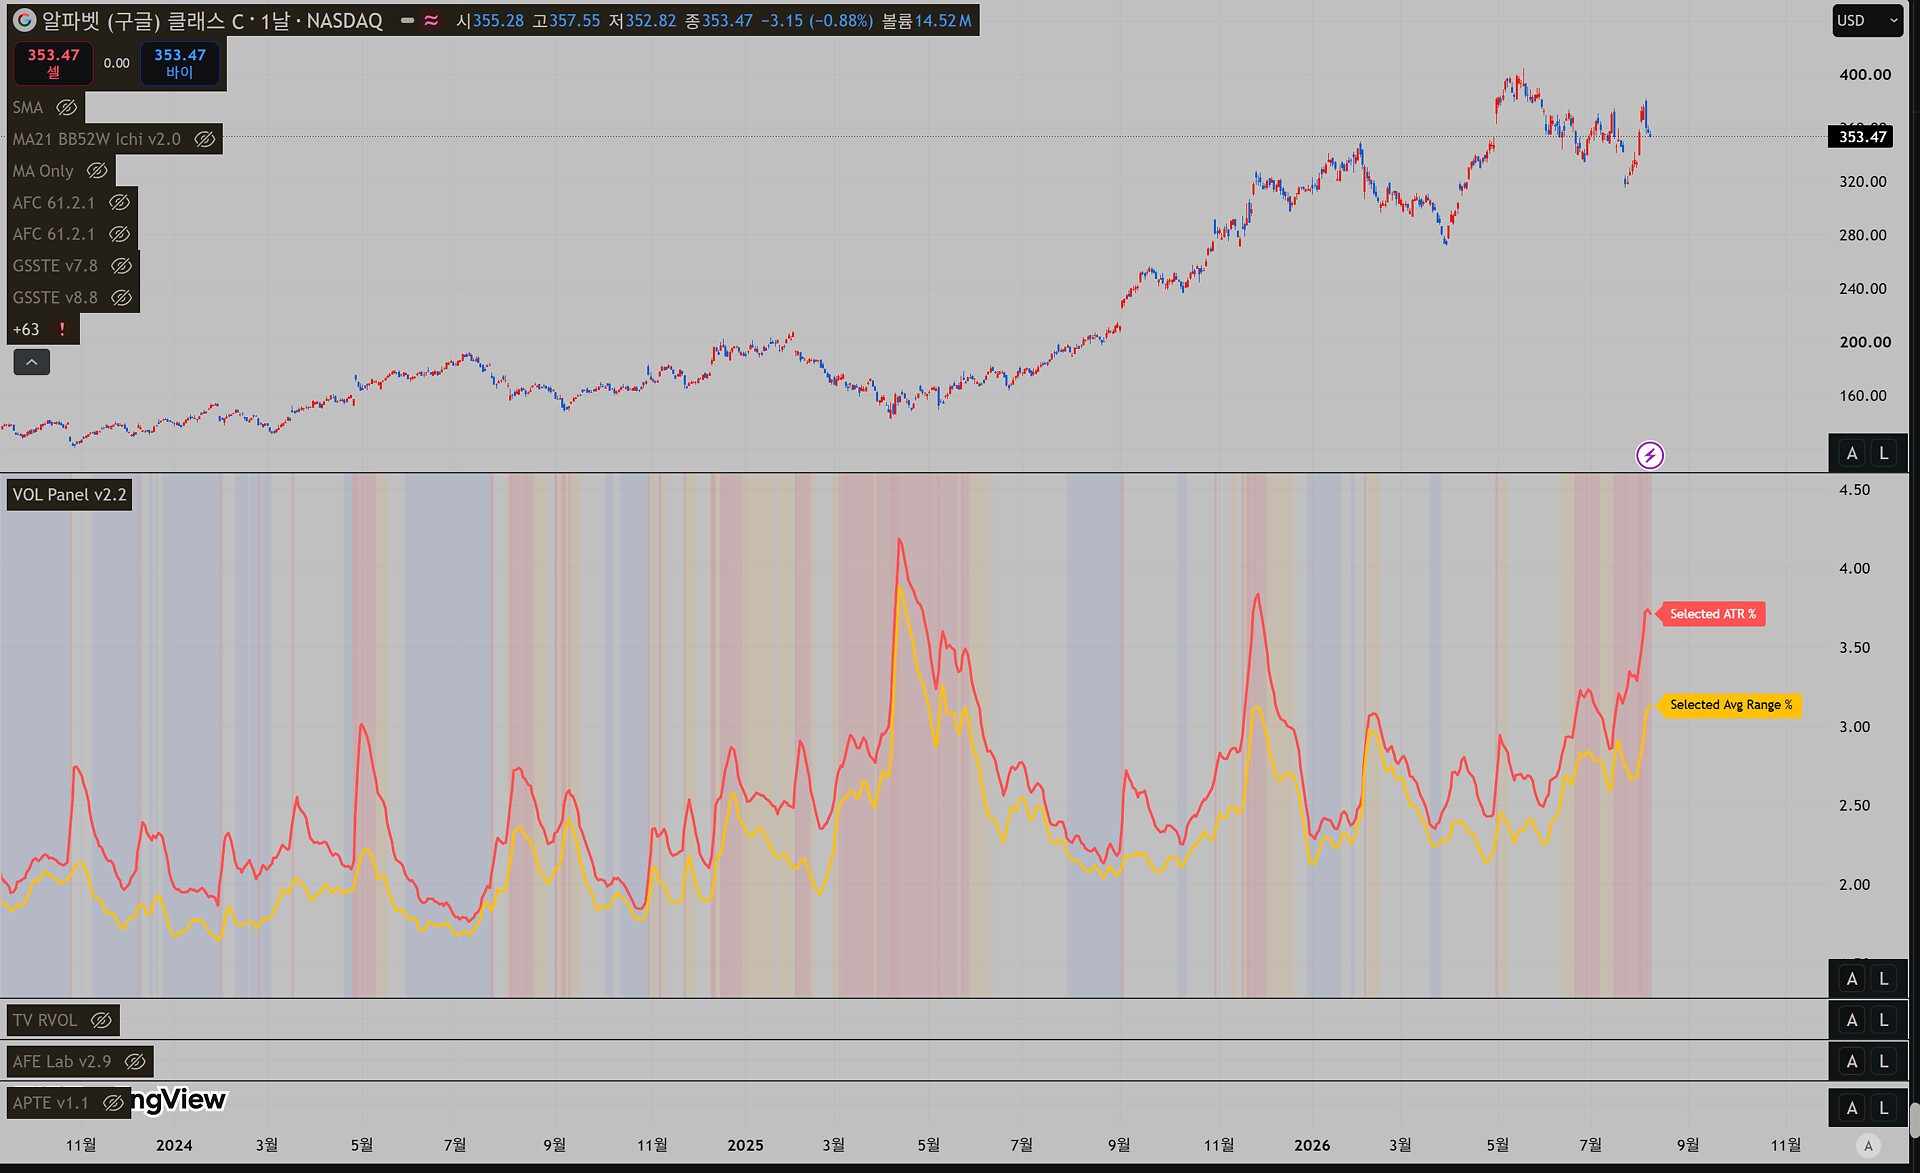Enable auto scale A on main price chart
1920x1173 pixels.
click(1852, 453)
